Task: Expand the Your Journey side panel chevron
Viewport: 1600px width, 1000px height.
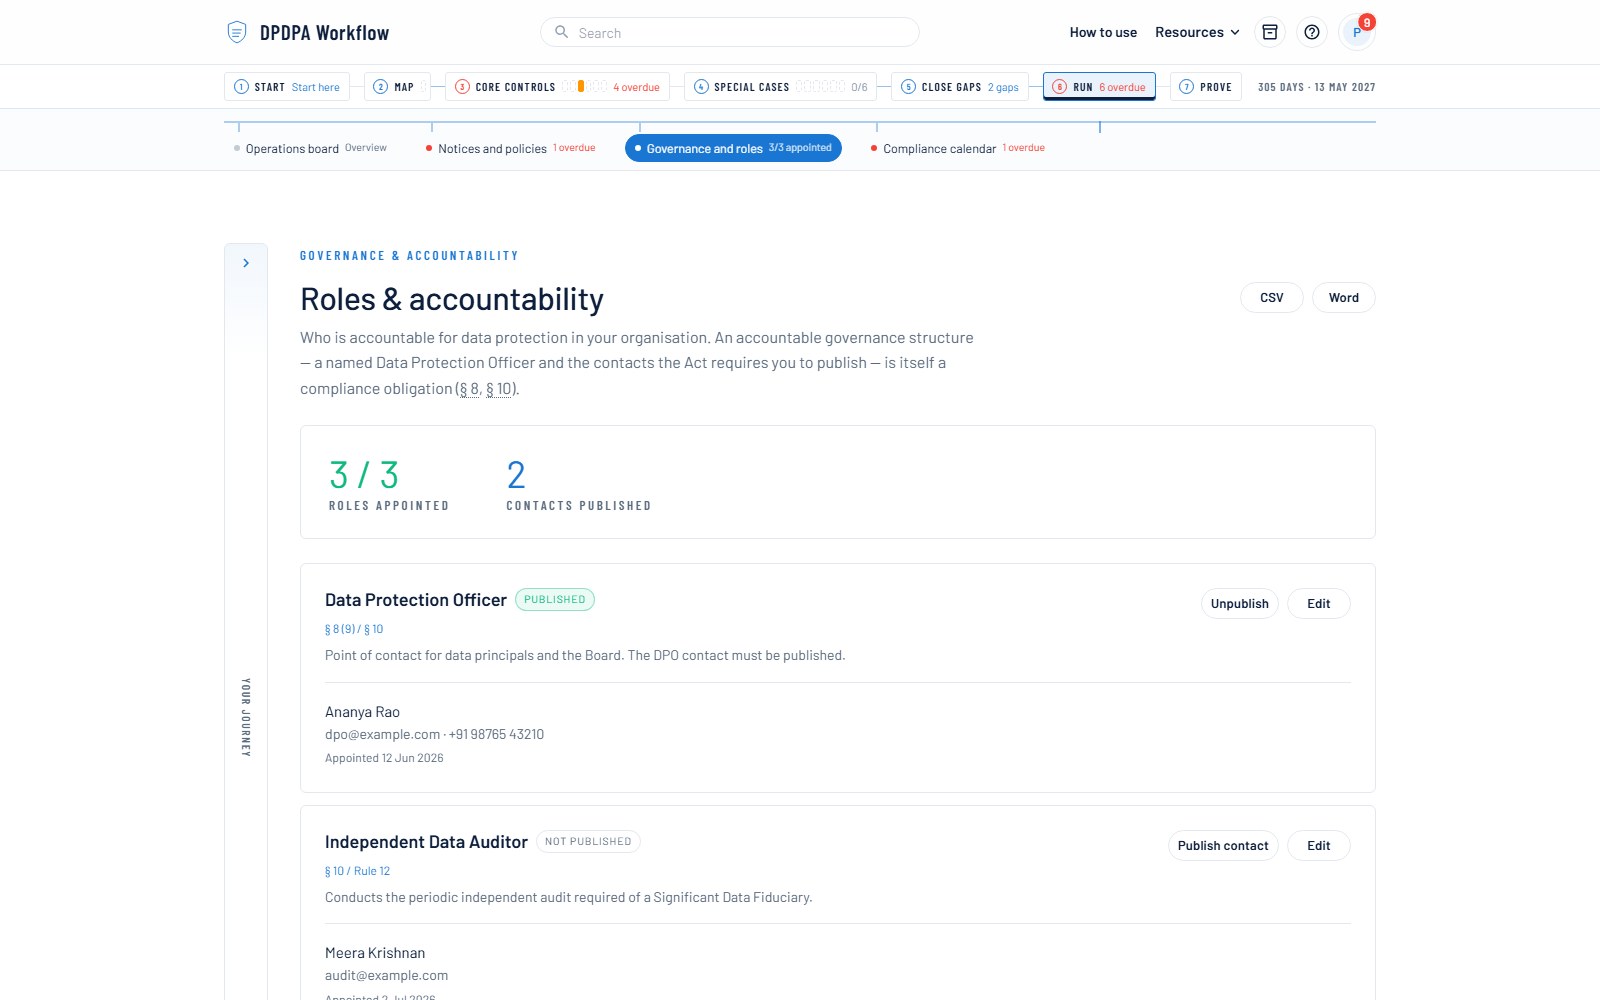Action: (246, 263)
